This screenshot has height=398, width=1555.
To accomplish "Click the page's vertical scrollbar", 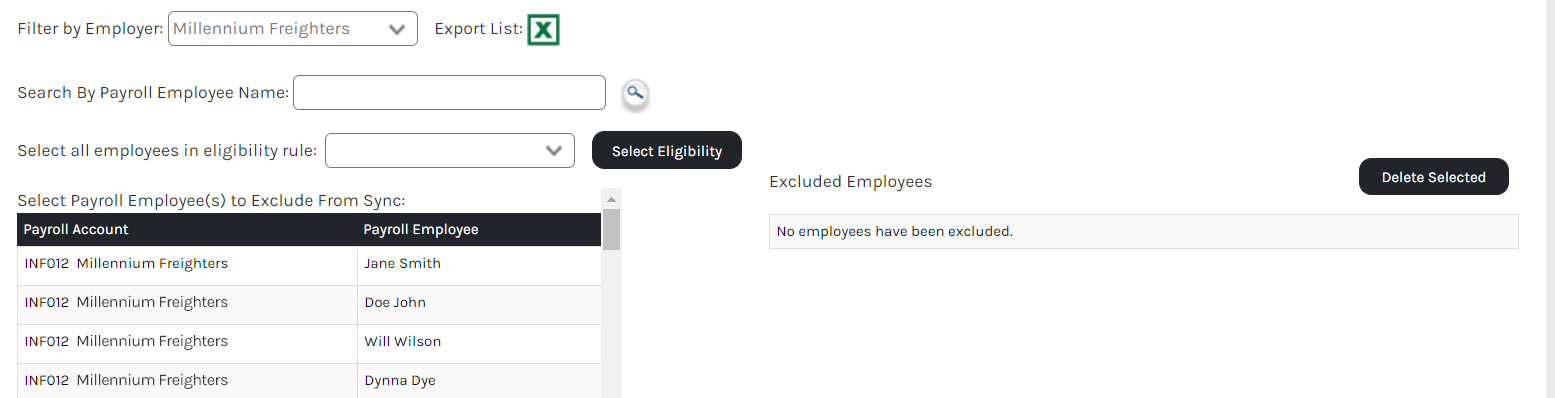I will tap(1550, 199).
